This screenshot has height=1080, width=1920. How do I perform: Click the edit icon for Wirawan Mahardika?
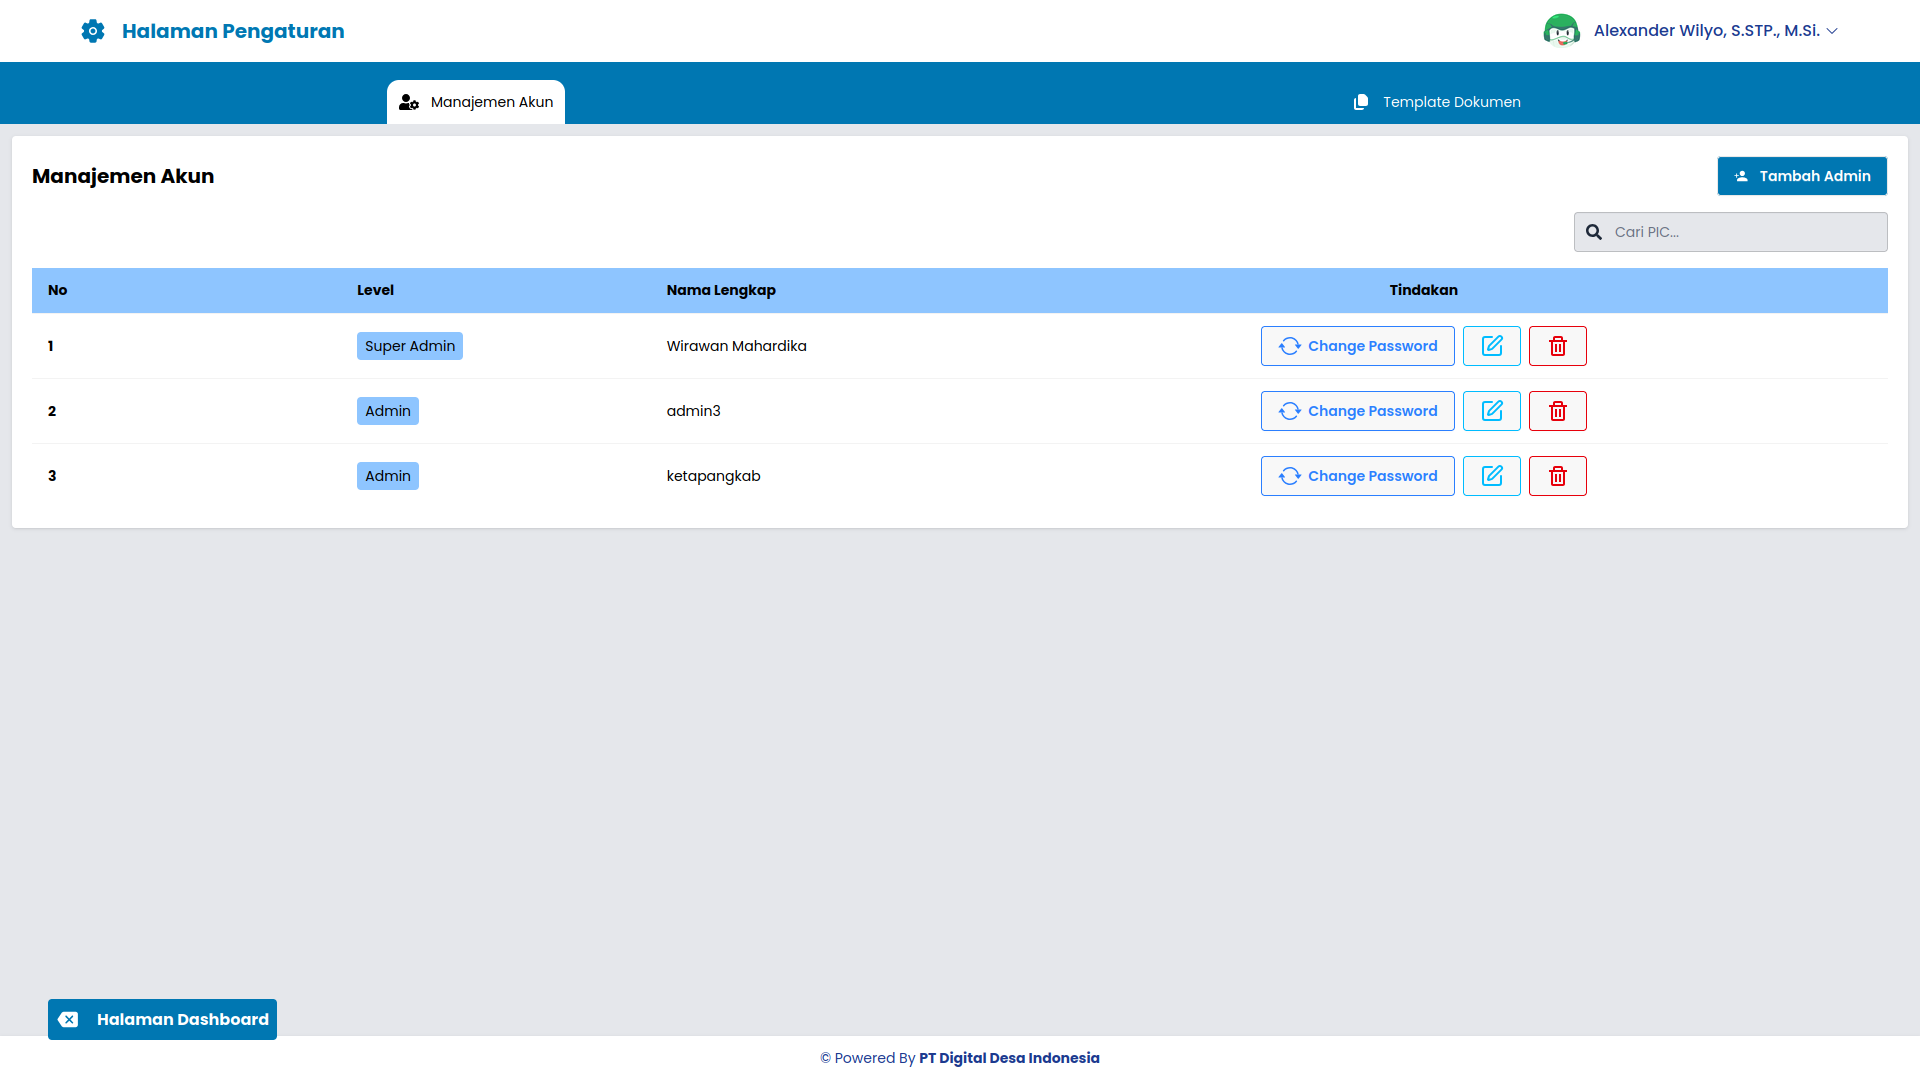tap(1491, 346)
